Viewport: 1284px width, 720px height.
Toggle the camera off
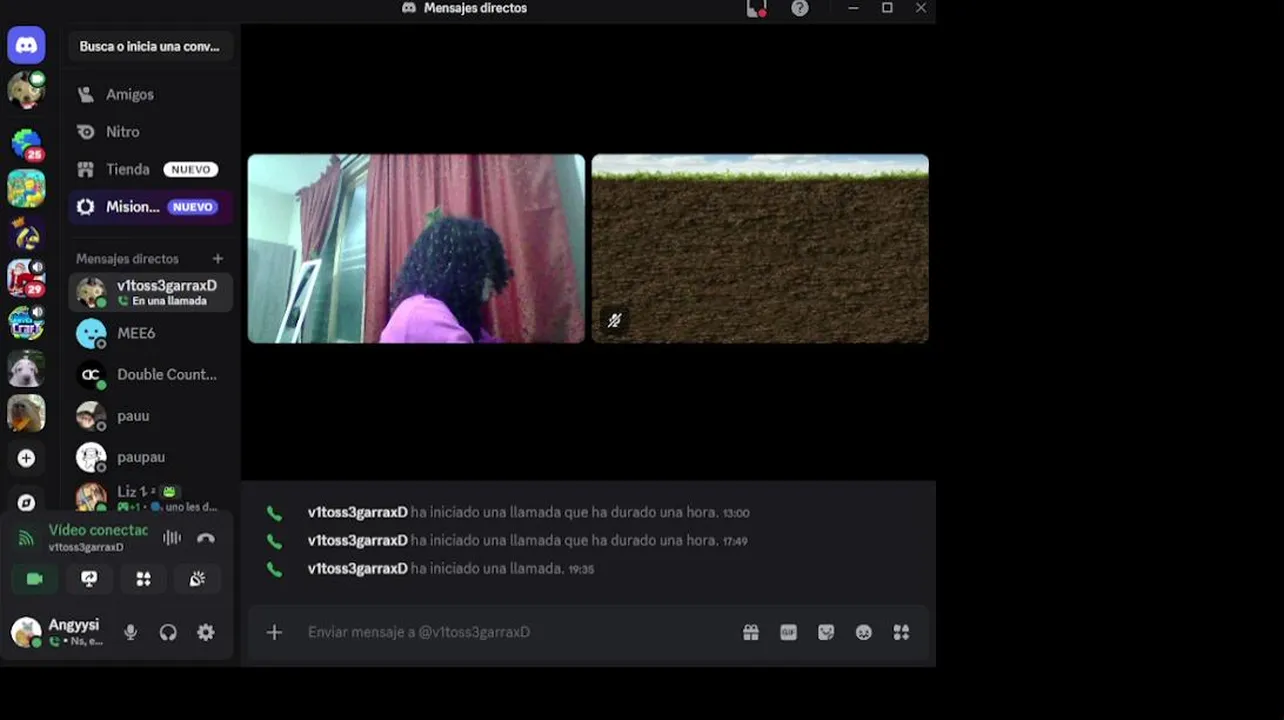point(35,579)
